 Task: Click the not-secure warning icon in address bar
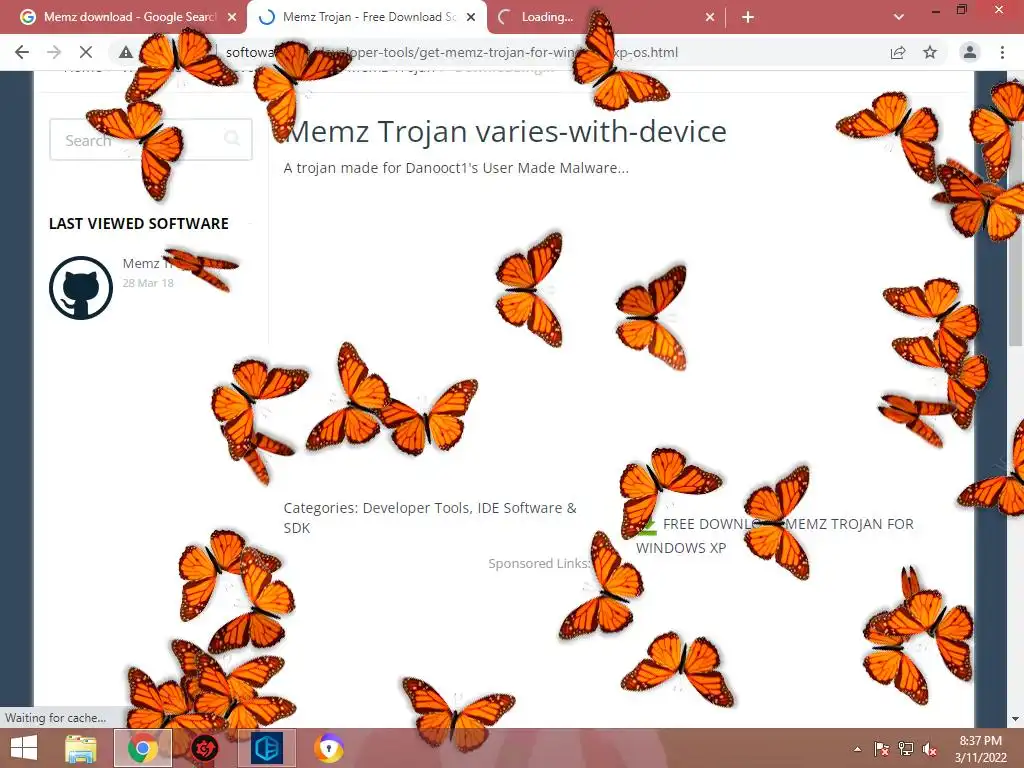[x=125, y=52]
